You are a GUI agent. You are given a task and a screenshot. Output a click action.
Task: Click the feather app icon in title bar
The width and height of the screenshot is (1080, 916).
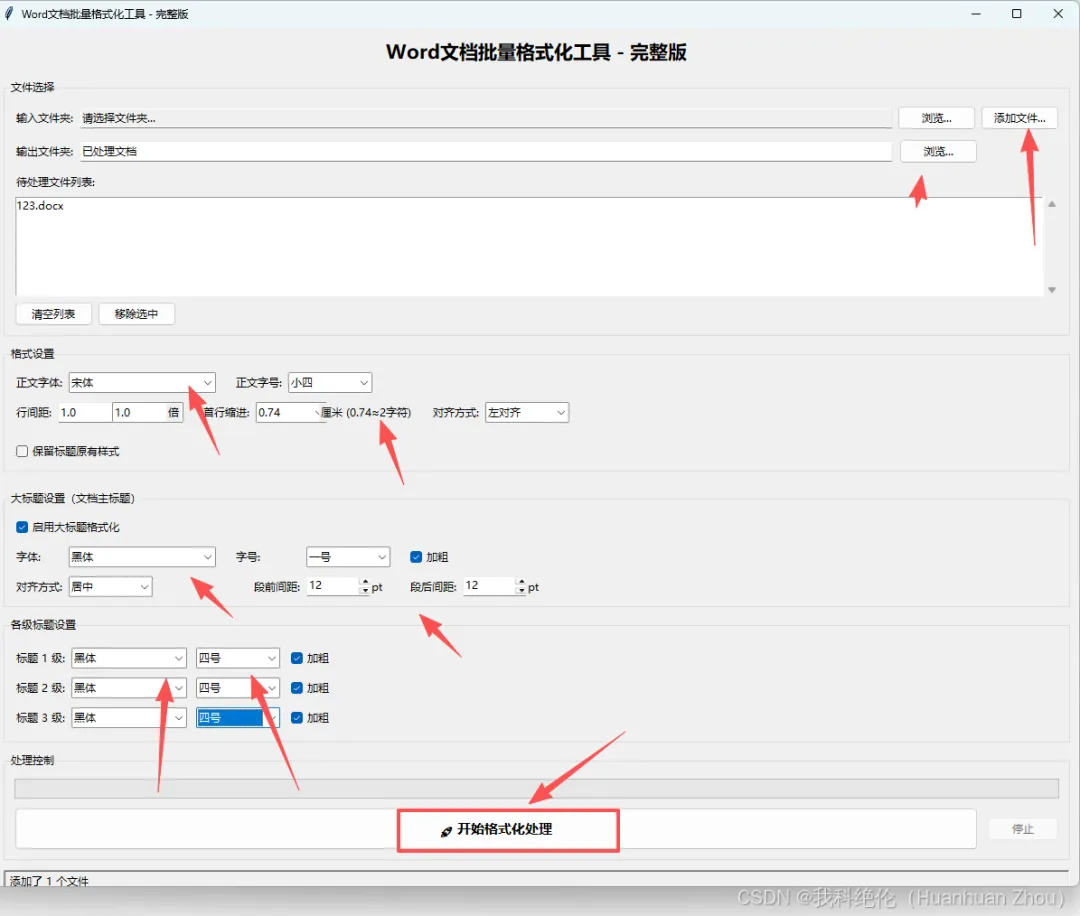9,13
